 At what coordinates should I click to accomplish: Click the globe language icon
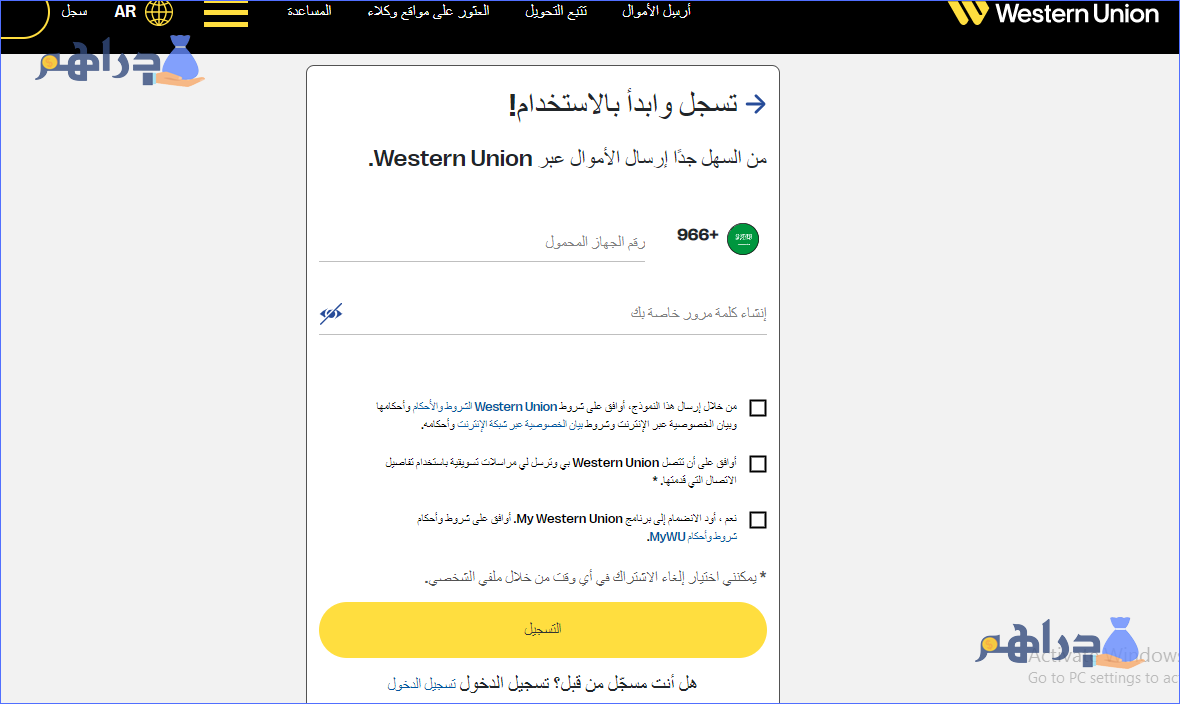(159, 13)
